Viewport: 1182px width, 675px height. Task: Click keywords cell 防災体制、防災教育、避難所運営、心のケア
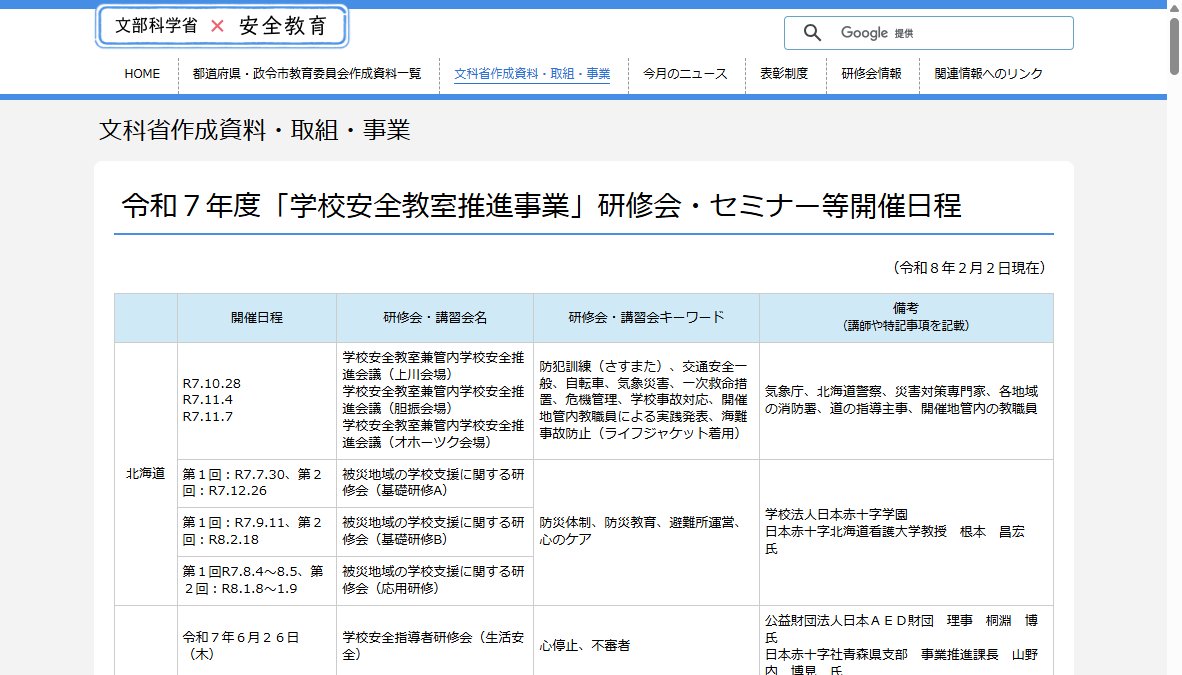(x=646, y=532)
